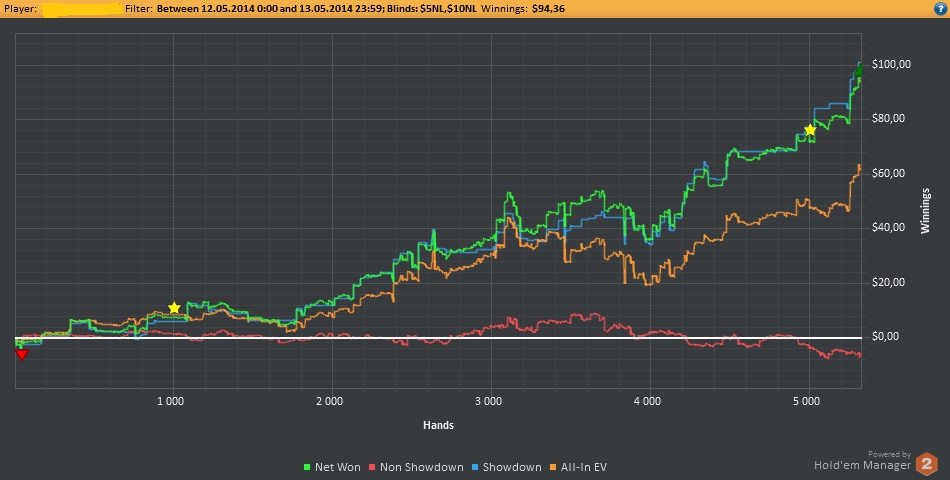
Task: Click the green Net Won color square
Action: [x=306, y=467]
